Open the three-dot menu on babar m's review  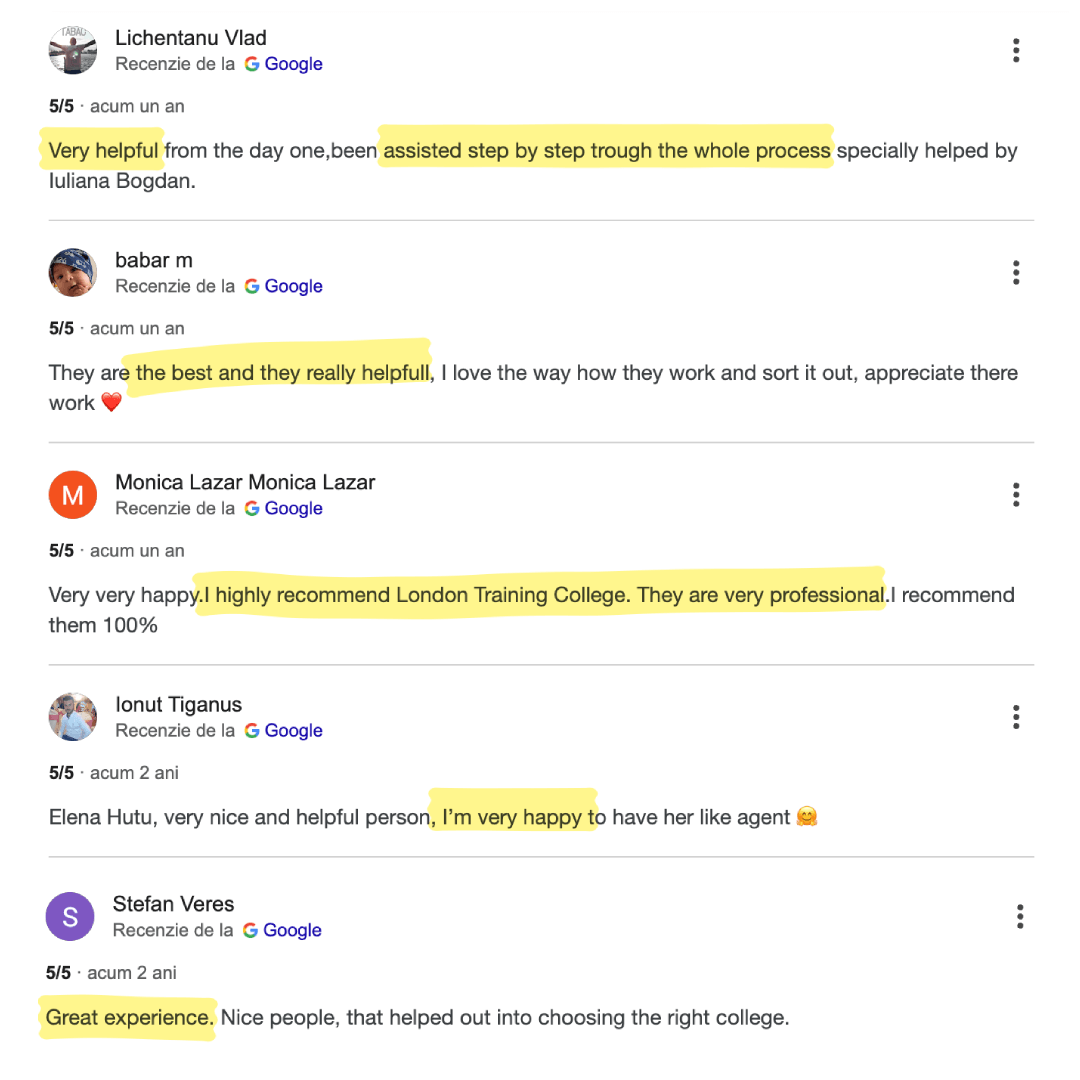[x=1016, y=273]
